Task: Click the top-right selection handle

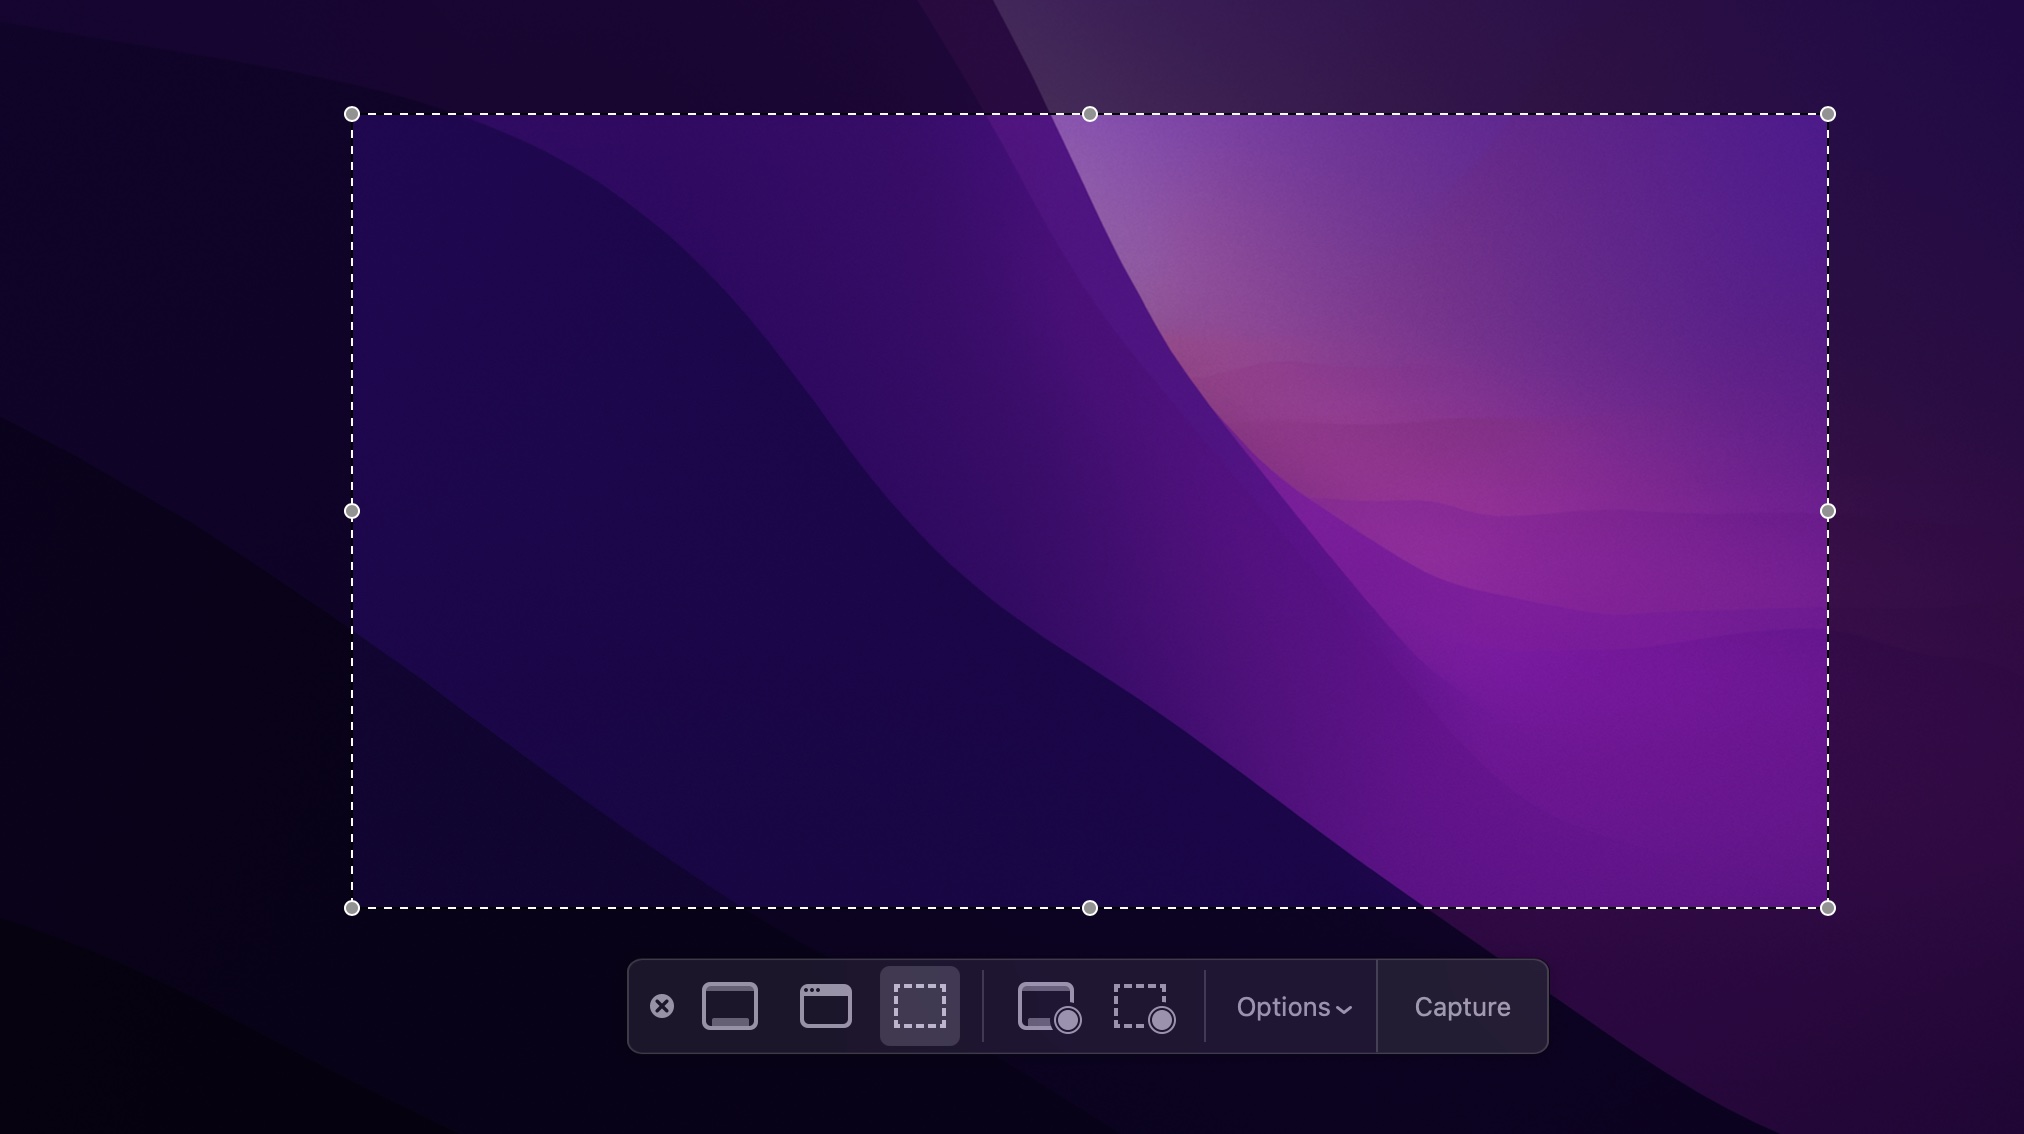Action: tap(1828, 114)
